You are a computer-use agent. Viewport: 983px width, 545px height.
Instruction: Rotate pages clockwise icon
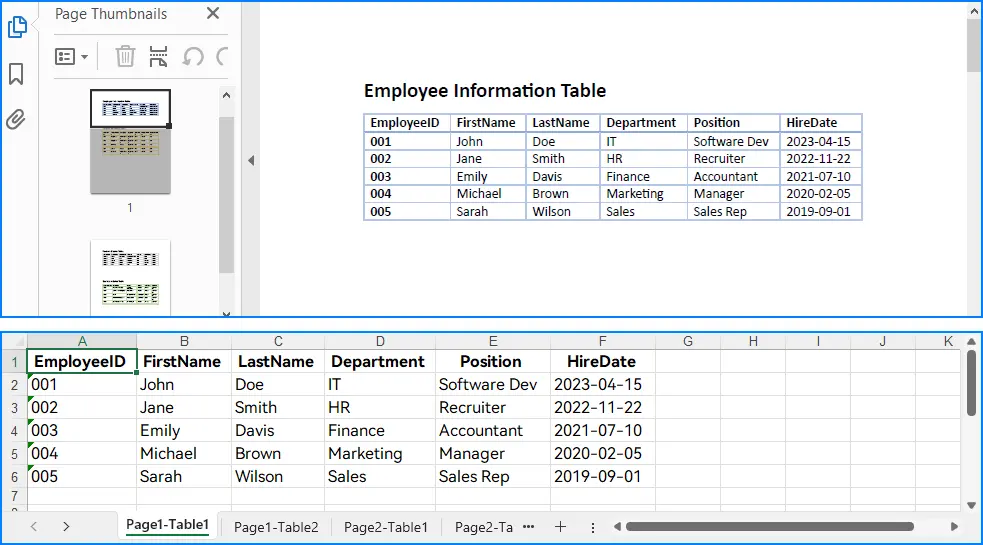[x=222, y=56]
